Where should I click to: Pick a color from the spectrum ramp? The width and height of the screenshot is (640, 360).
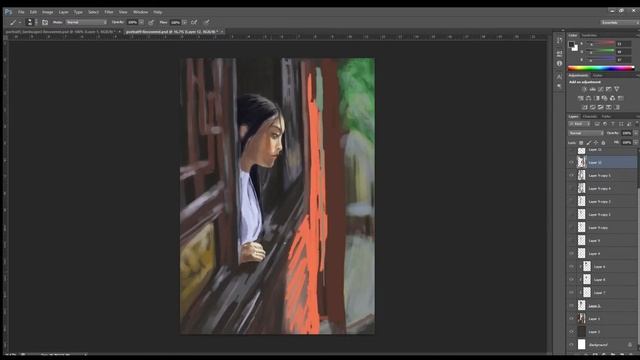(x=601, y=68)
